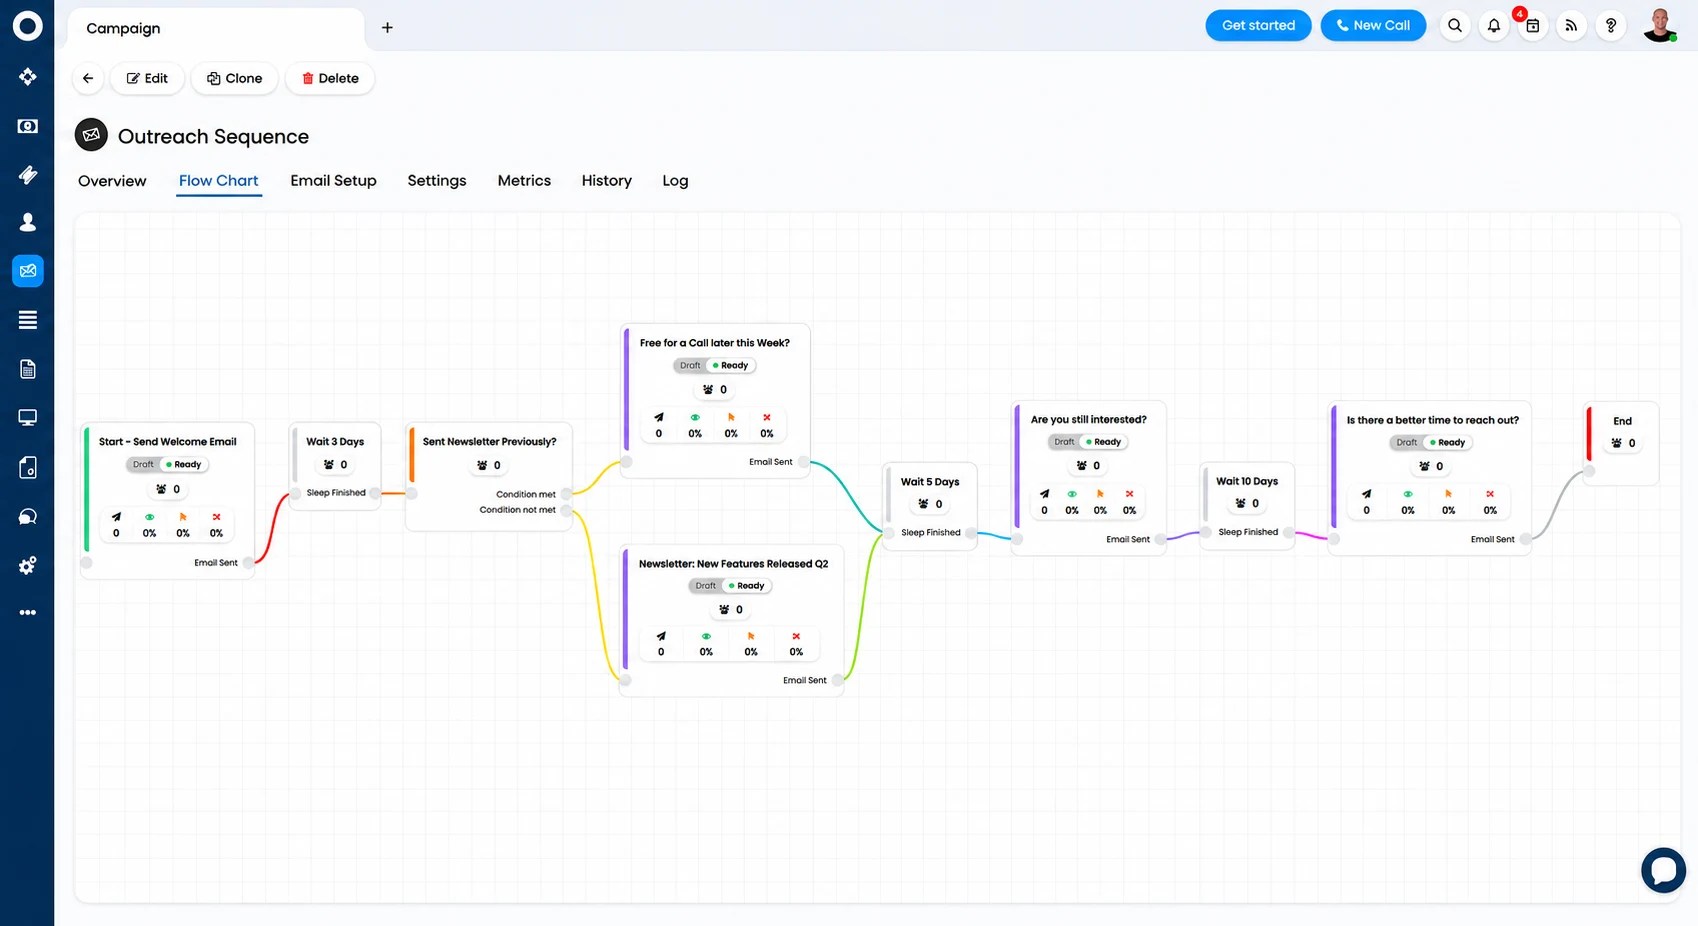1698x926 pixels.
Task: Click the Free for a Call later title
Action: (715, 343)
